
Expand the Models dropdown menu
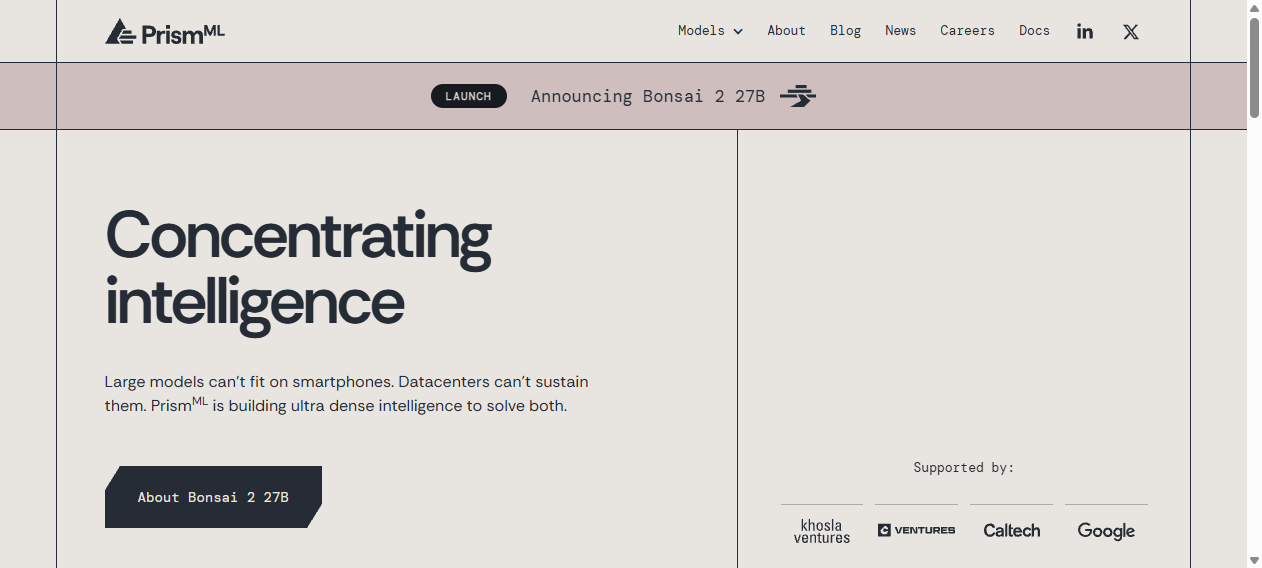click(x=710, y=31)
